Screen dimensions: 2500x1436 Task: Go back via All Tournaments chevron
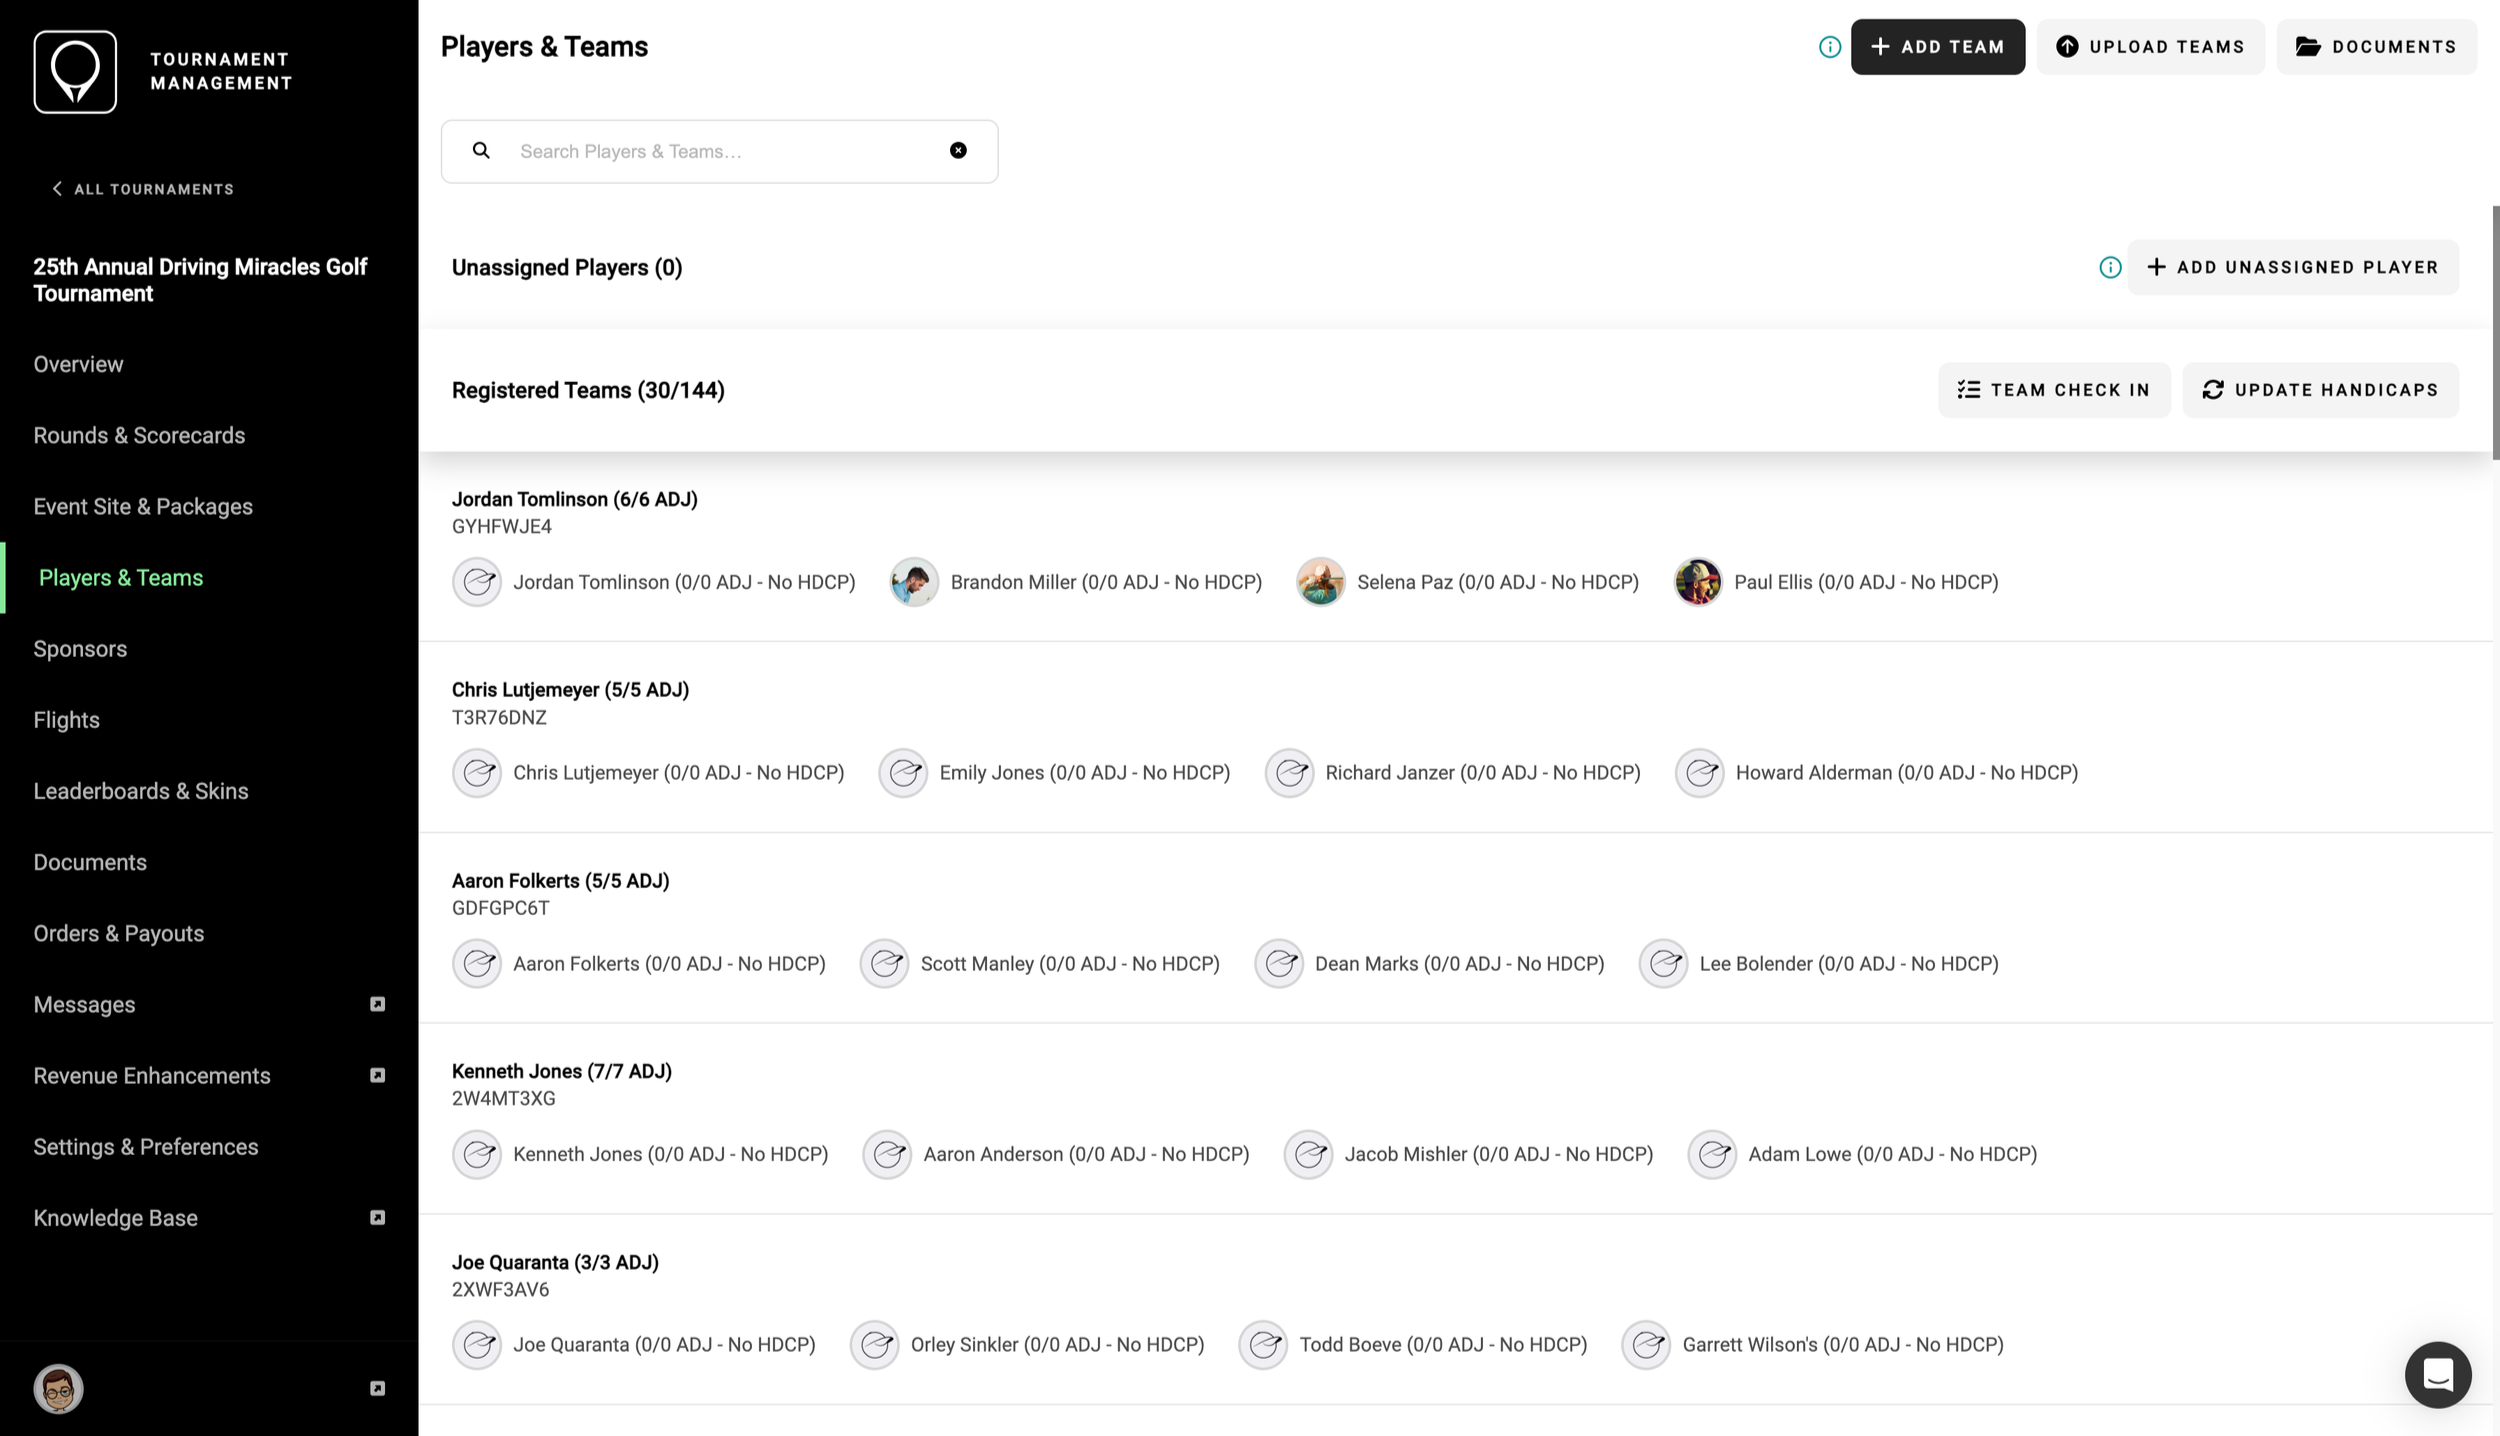coord(58,189)
